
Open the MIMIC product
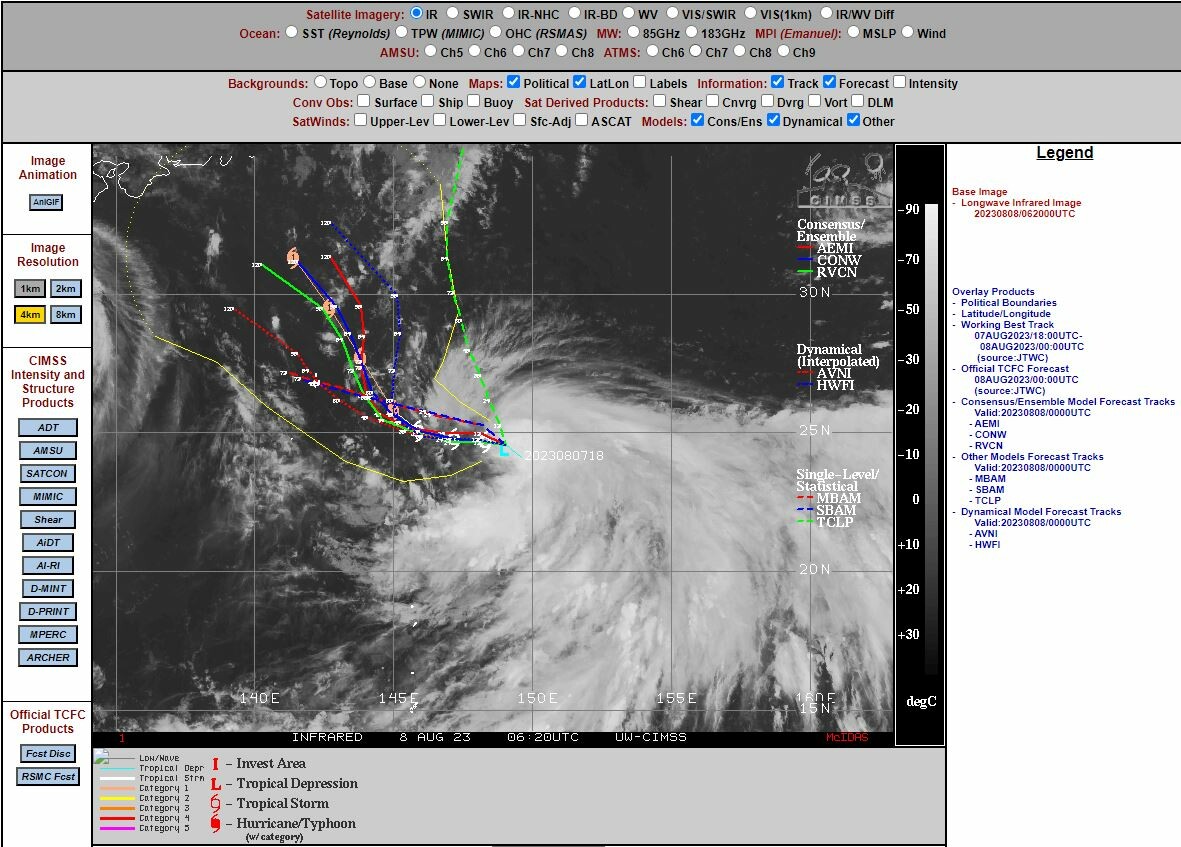(x=47, y=496)
